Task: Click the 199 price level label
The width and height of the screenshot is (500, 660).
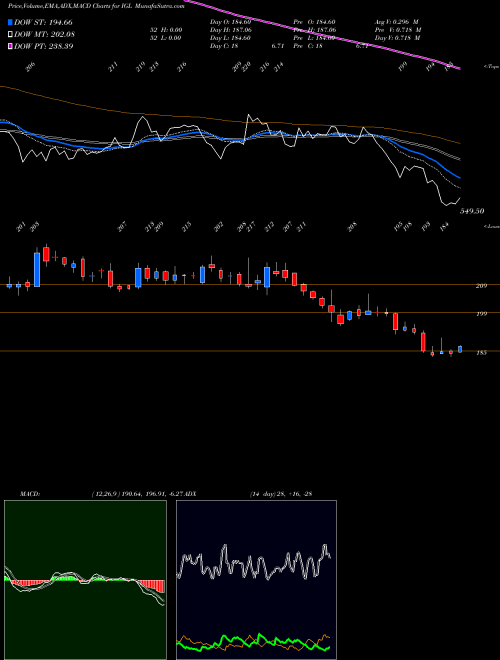Action: [481, 314]
